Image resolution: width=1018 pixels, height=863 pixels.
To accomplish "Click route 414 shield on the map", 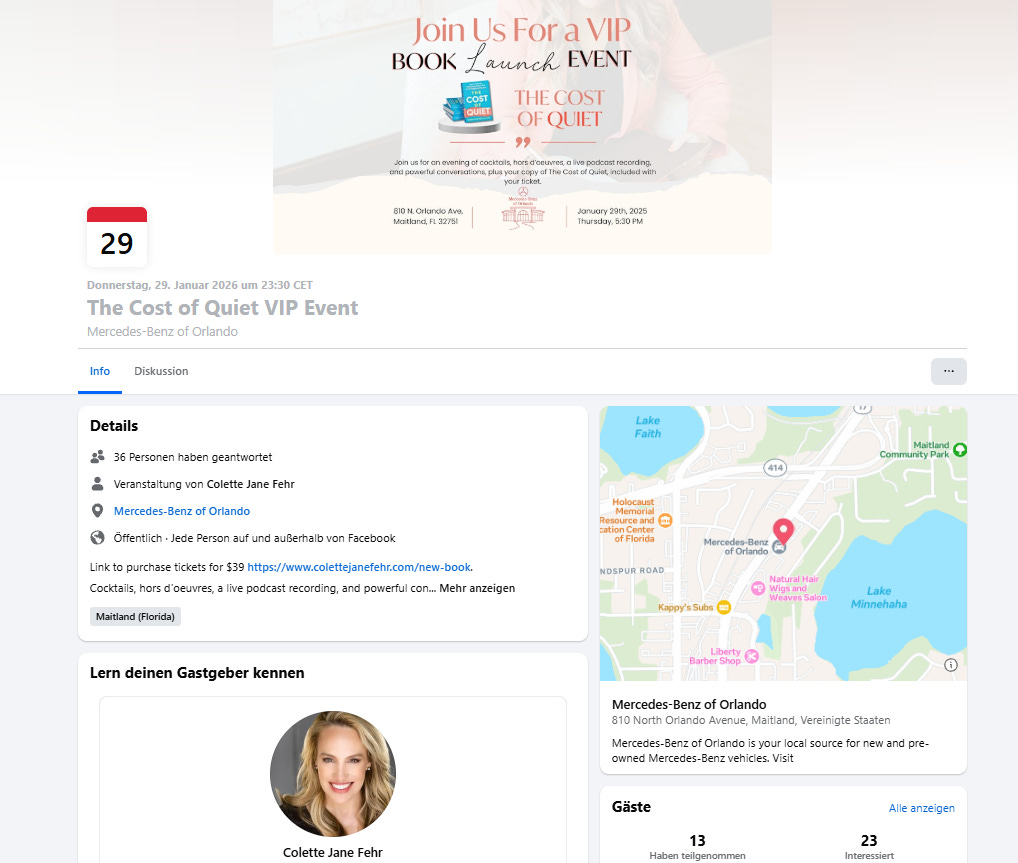I will click(775, 468).
